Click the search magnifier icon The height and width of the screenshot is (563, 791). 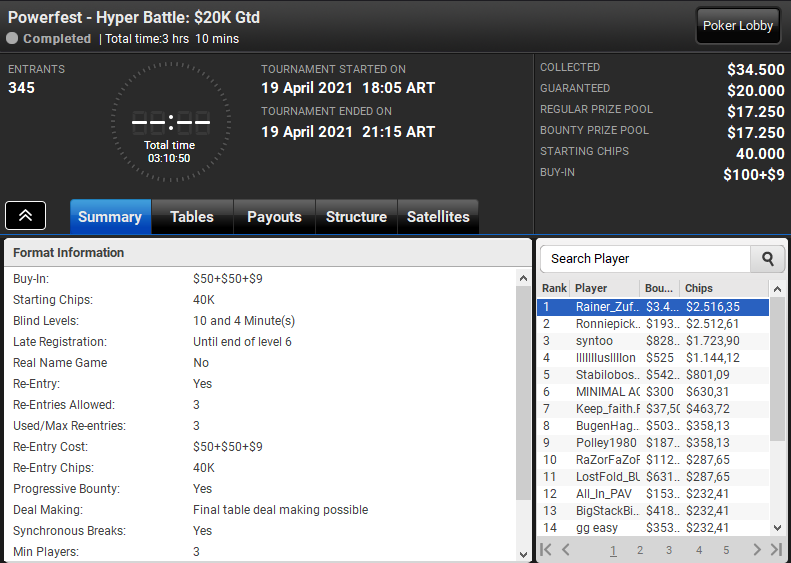pyautogui.click(x=768, y=259)
